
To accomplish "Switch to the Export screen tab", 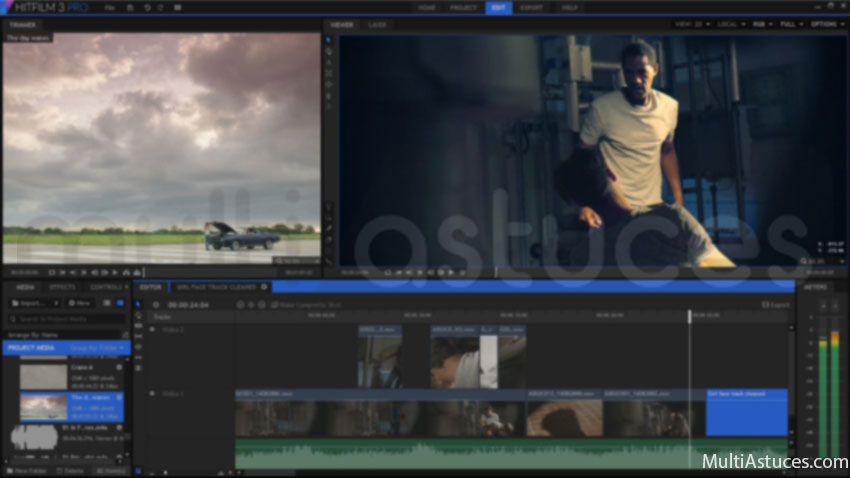I will 531,7.
